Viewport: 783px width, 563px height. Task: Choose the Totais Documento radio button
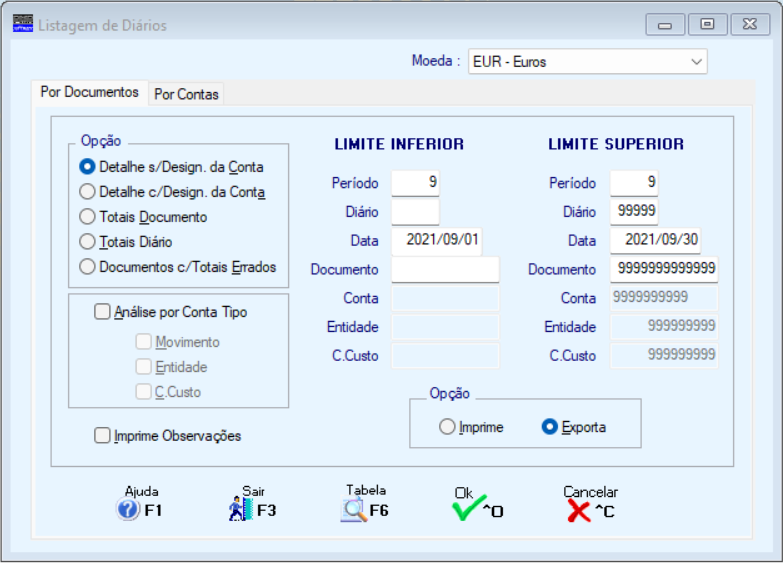88,217
